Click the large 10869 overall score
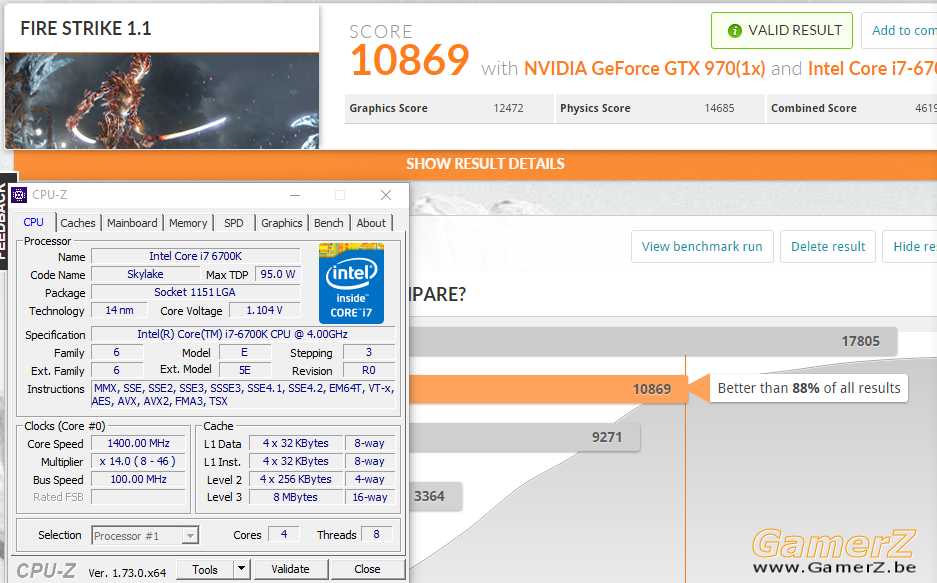This screenshot has width=937, height=583. (410, 60)
